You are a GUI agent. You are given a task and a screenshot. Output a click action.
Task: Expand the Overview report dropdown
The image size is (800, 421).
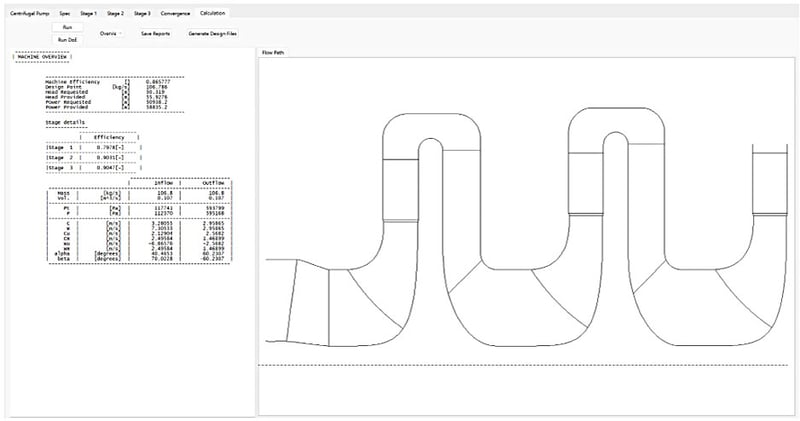111,33
